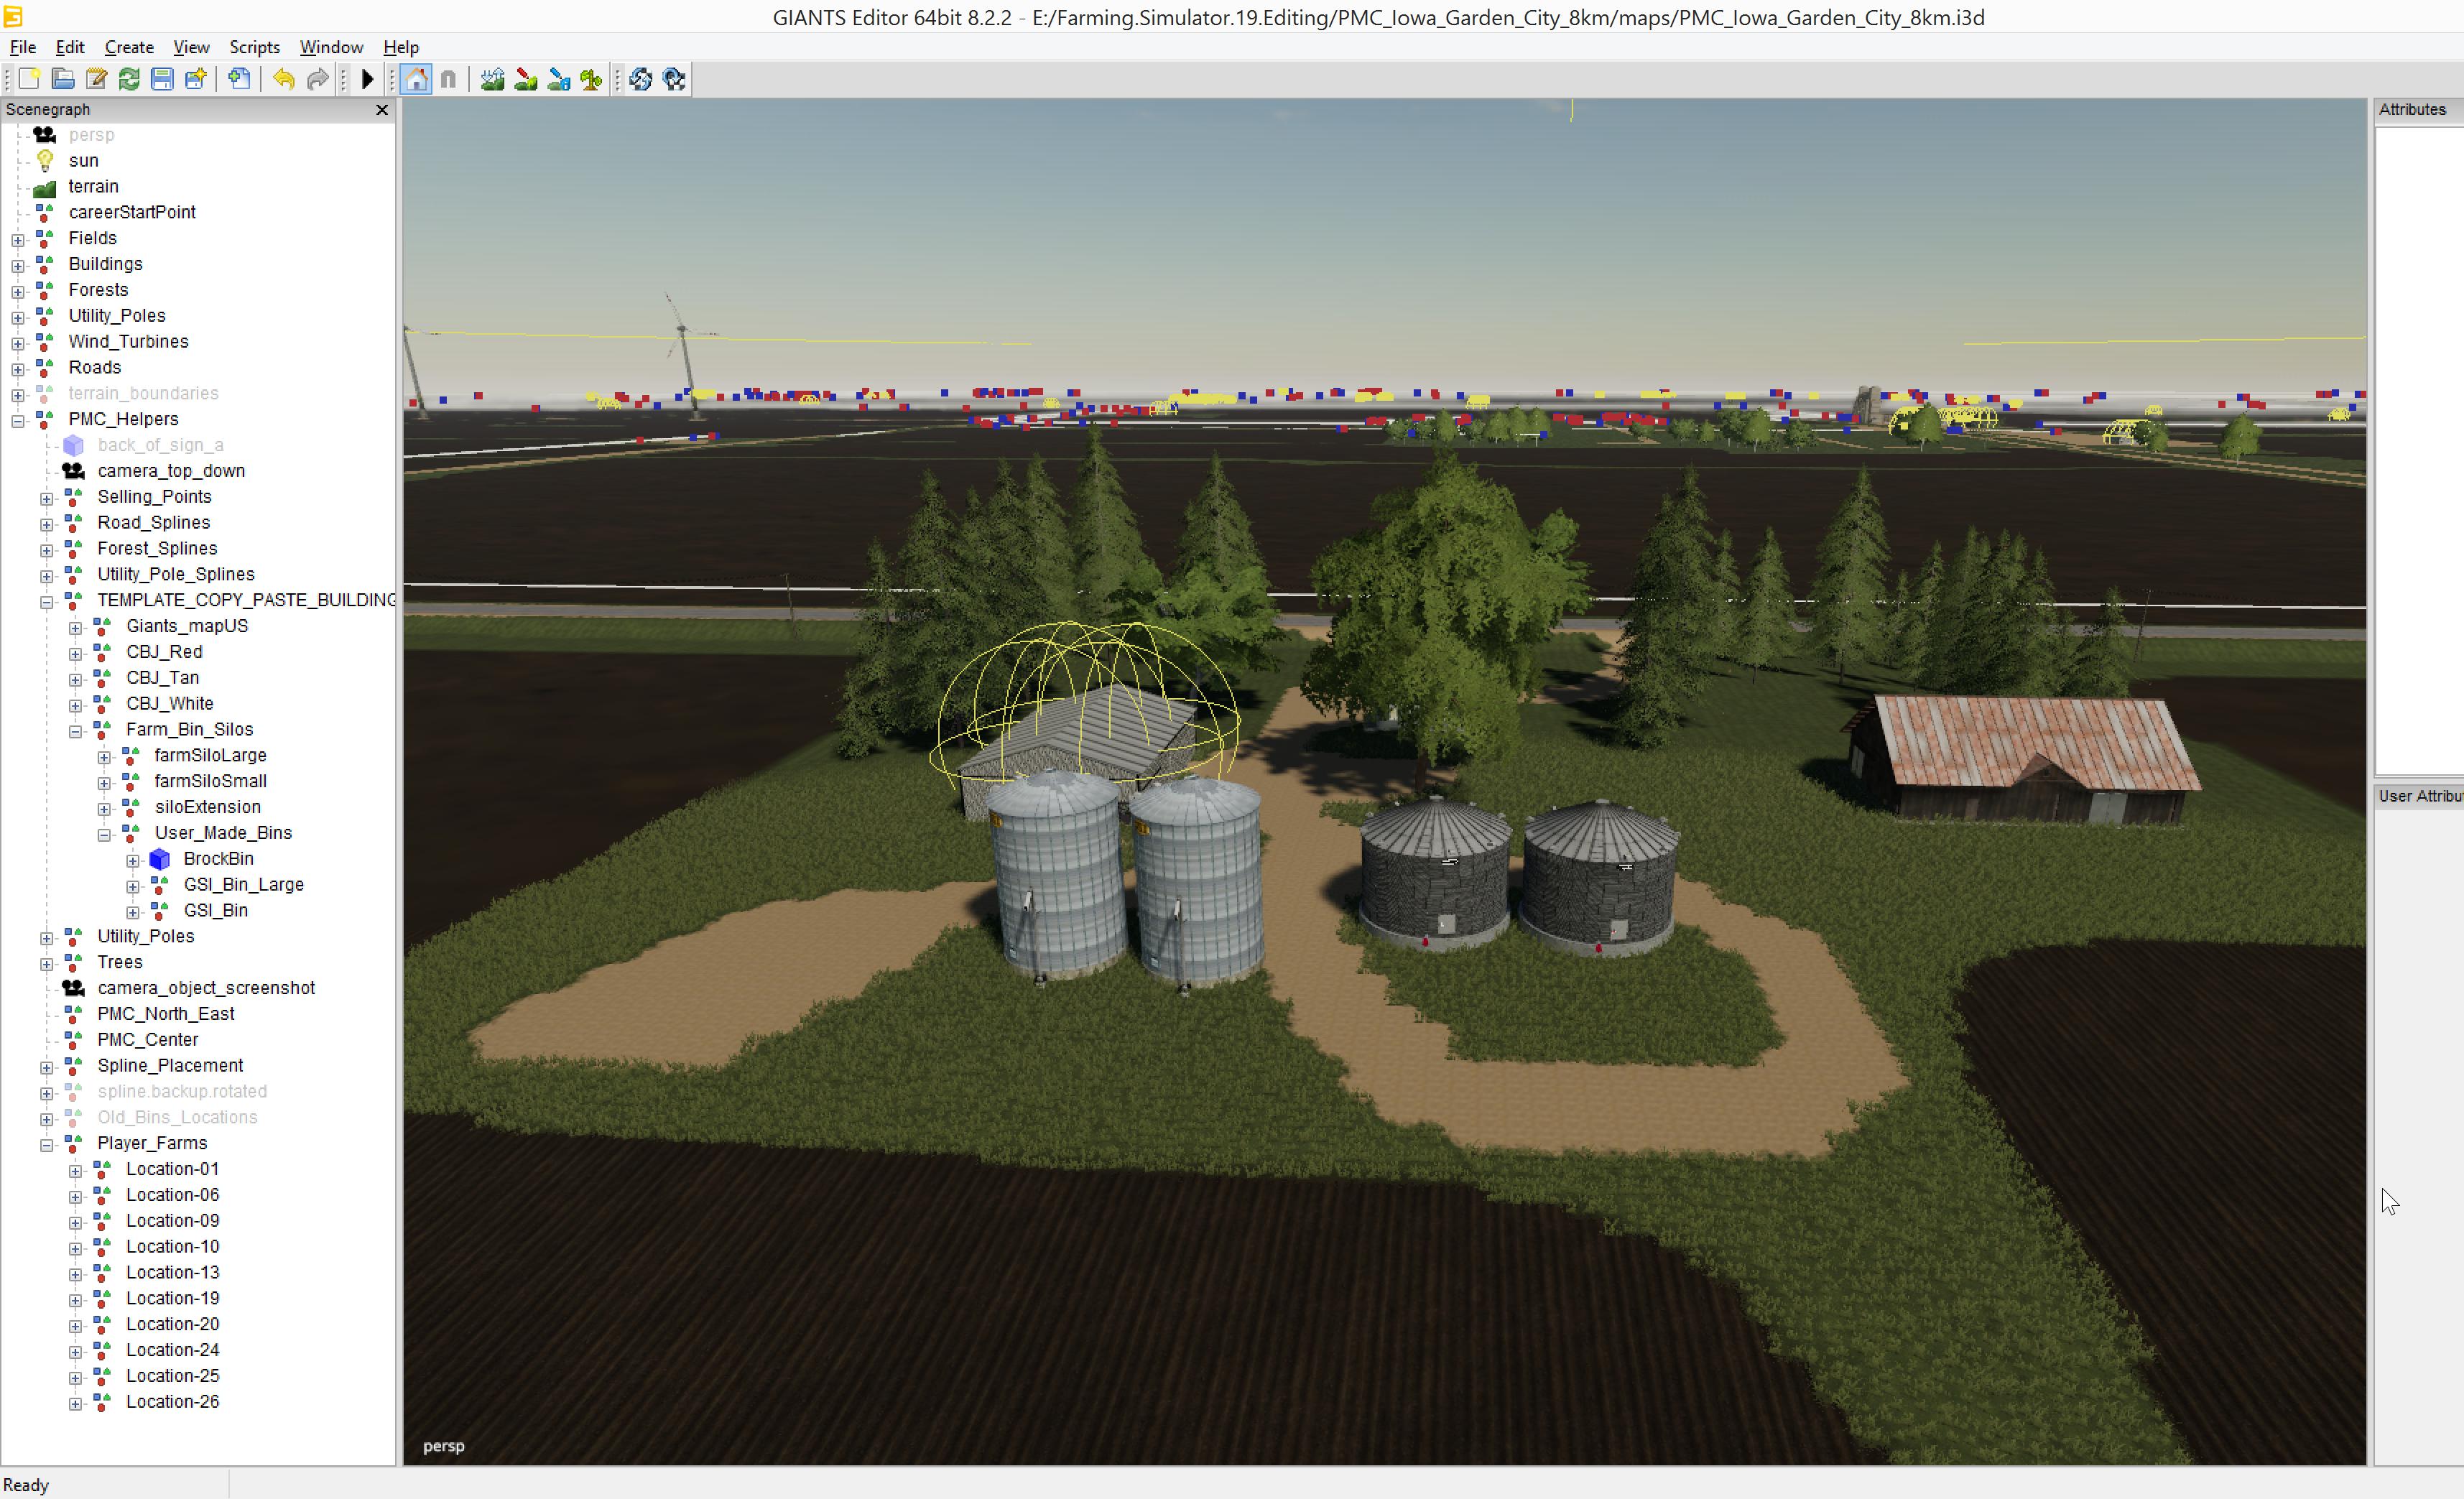This screenshot has width=2464, height=1499.
Task: Open the Scripts menu
Action: coord(254,47)
